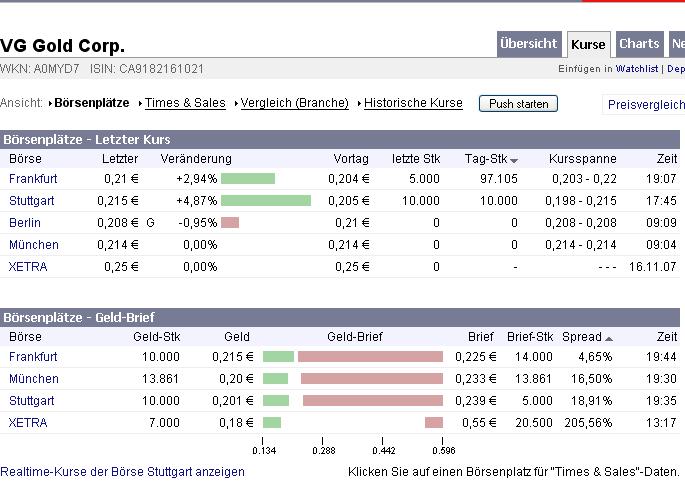Click Stuttgart in Geld-Brief table
The height and width of the screenshot is (486, 685).
pos(31,400)
